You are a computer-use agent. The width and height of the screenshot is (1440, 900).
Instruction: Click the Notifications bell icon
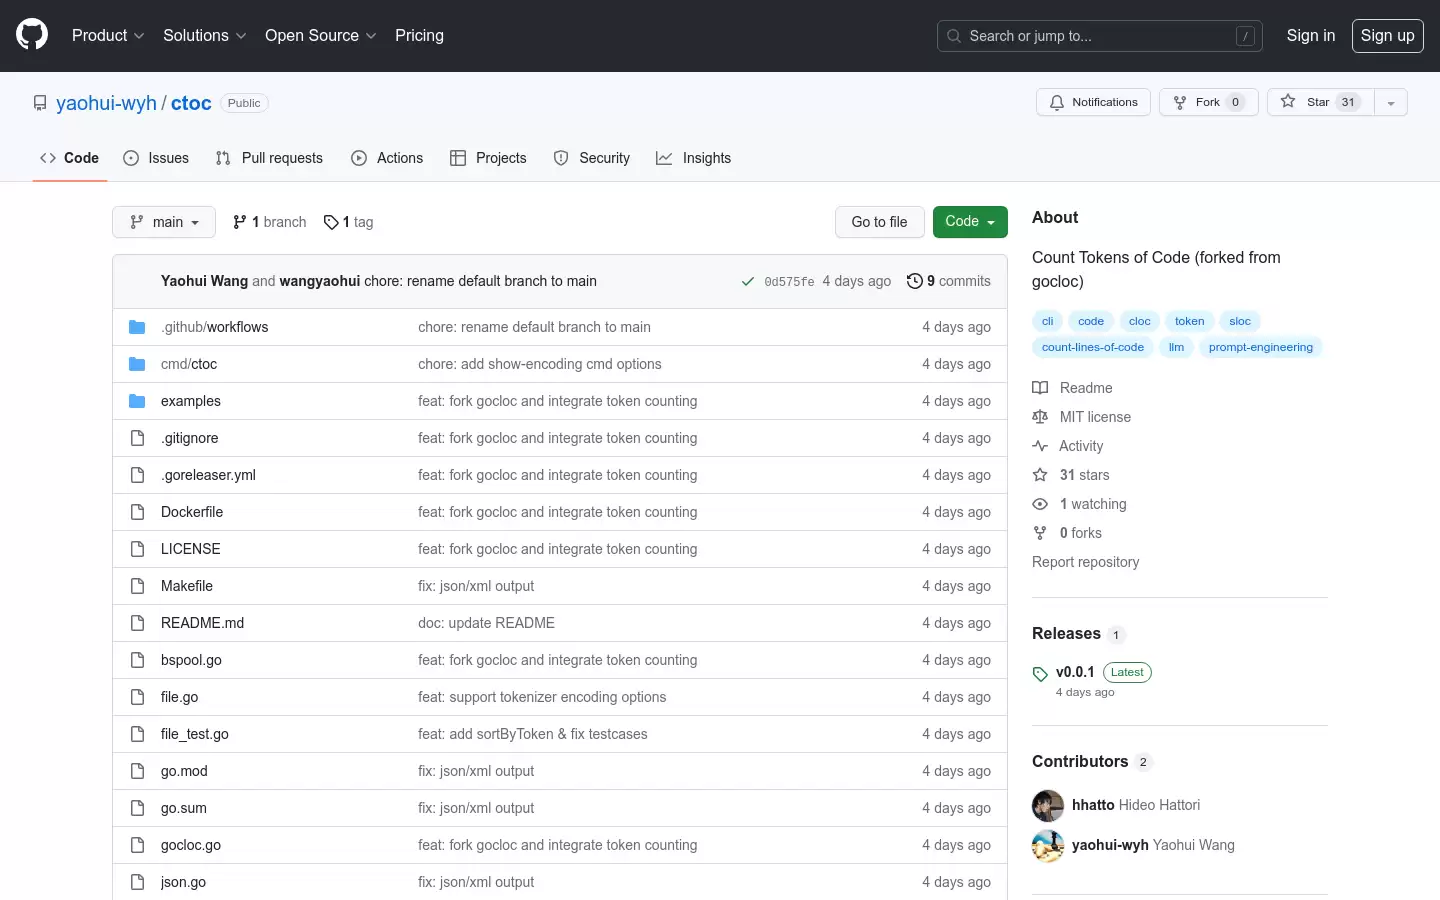pyautogui.click(x=1057, y=102)
